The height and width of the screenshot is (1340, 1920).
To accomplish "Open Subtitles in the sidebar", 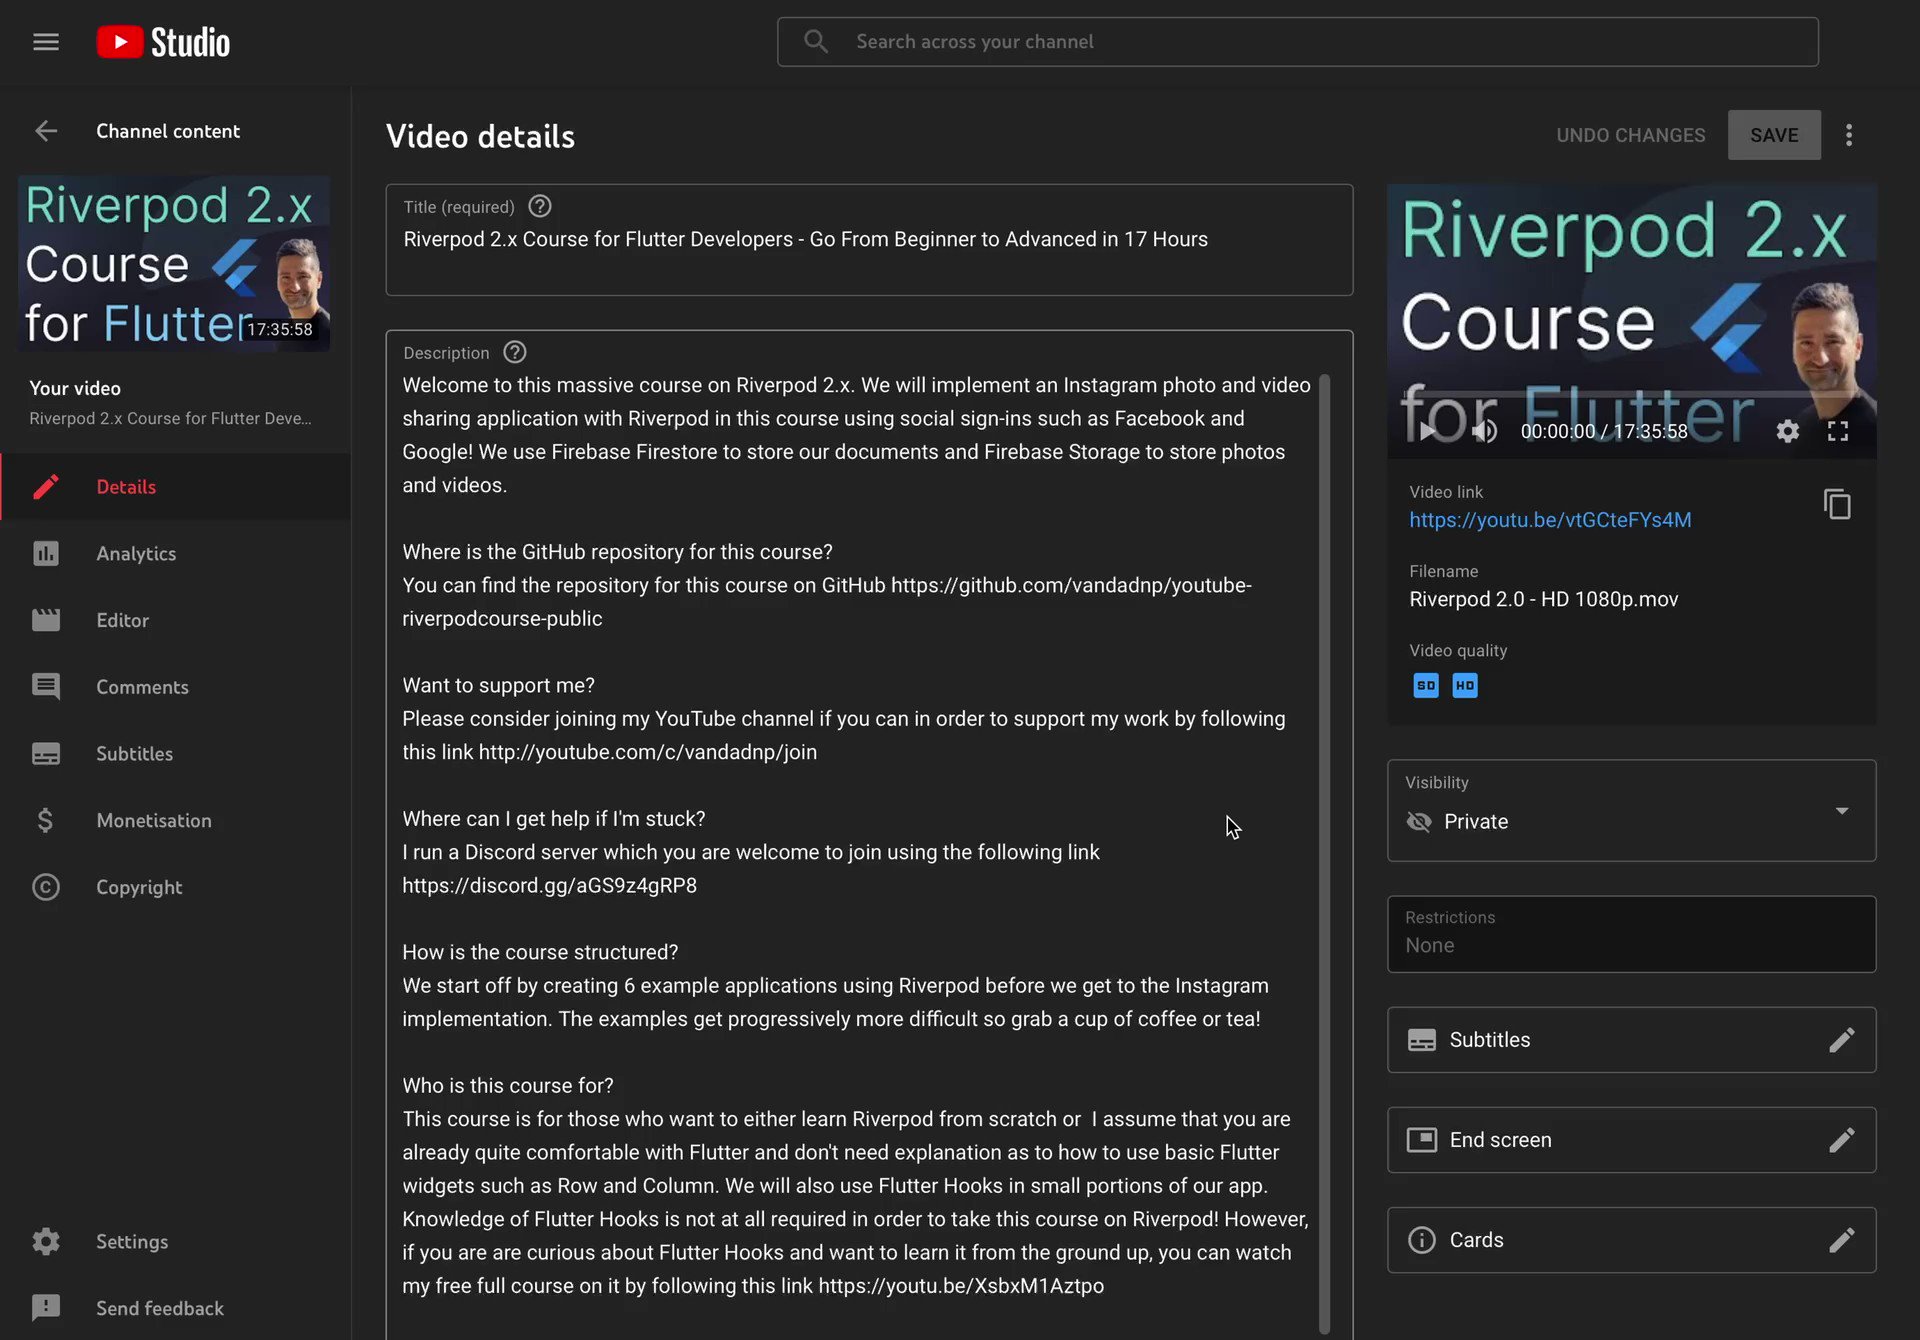I will (x=176, y=754).
